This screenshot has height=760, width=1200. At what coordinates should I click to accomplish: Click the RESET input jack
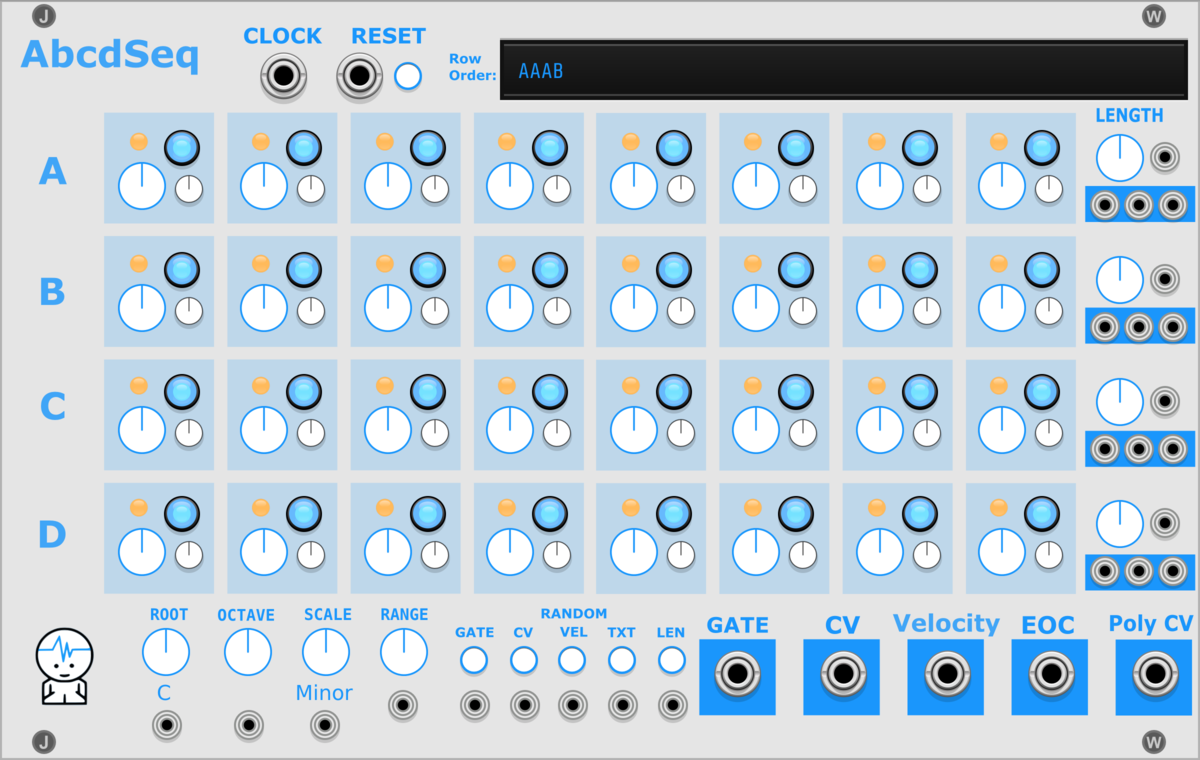(x=360, y=76)
